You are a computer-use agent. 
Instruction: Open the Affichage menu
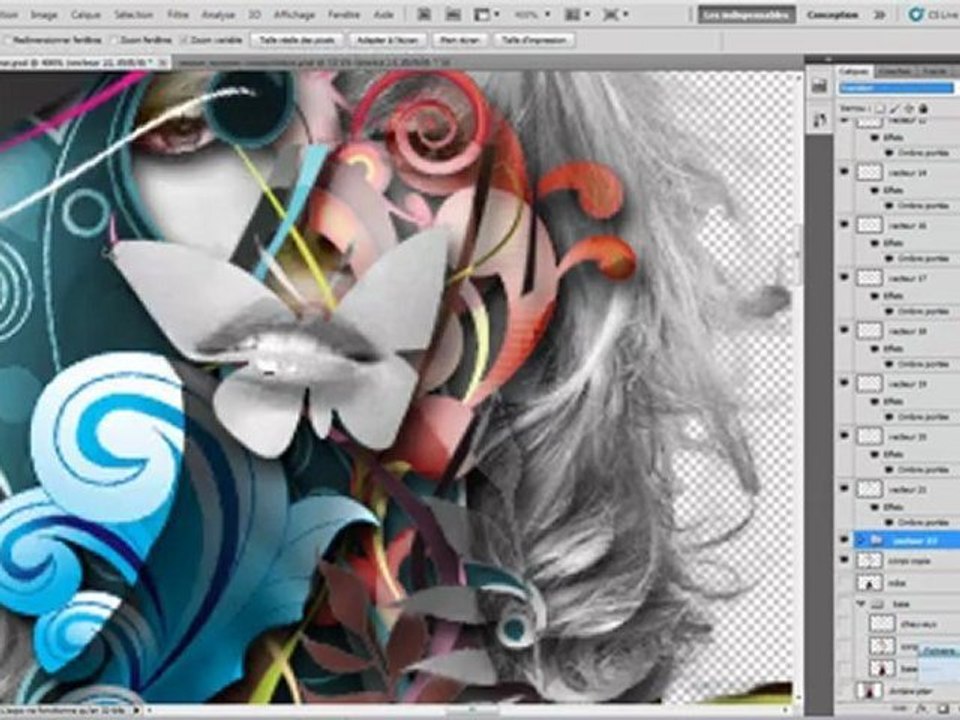click(294, 14)
